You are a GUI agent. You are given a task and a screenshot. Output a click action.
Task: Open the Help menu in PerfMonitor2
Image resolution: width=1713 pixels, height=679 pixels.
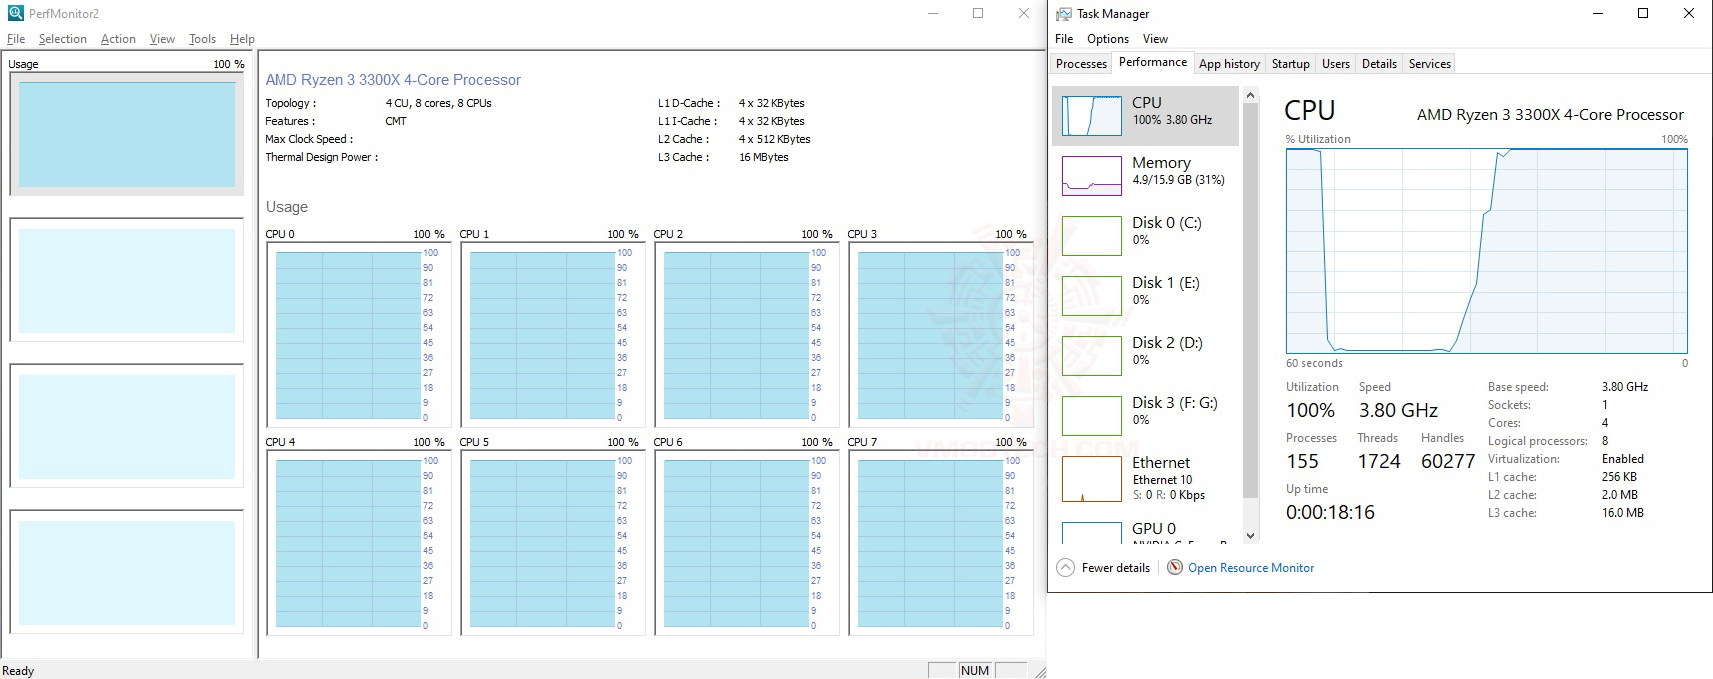(x=242, y=39)
